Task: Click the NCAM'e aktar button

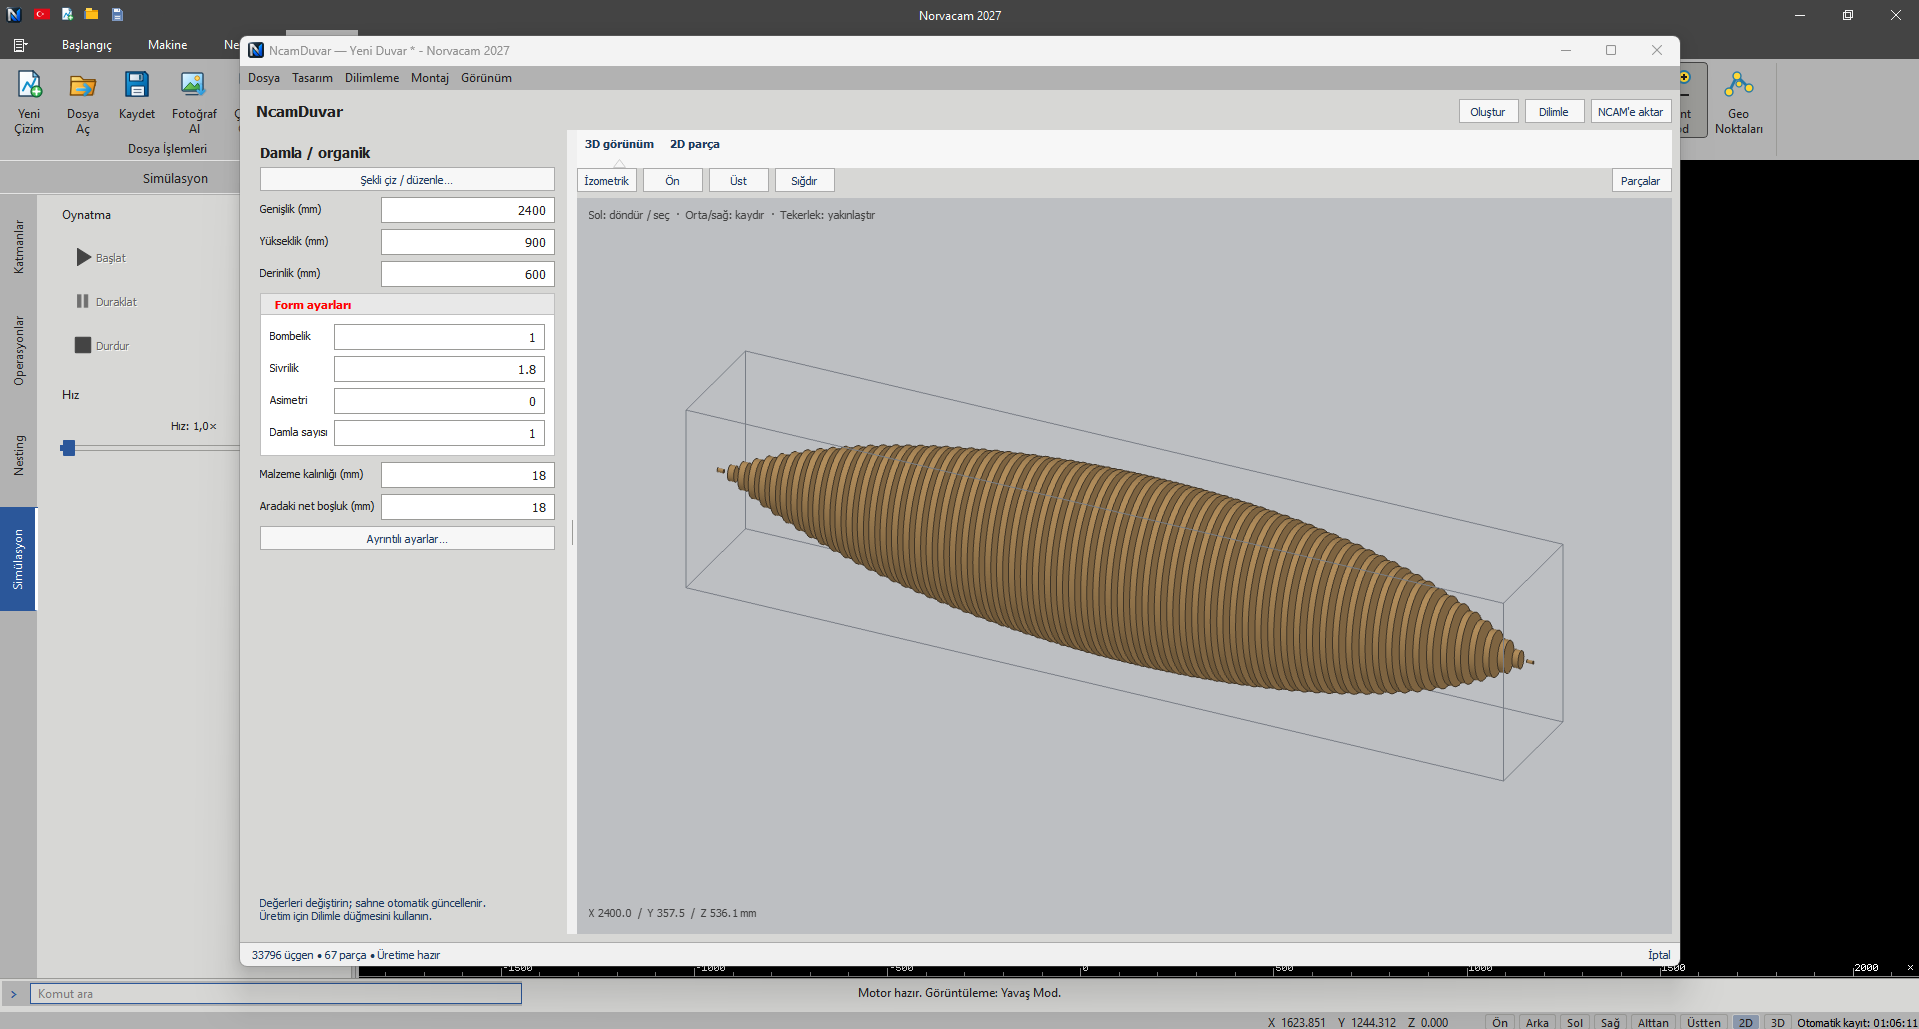Action: pos(1630,111)
